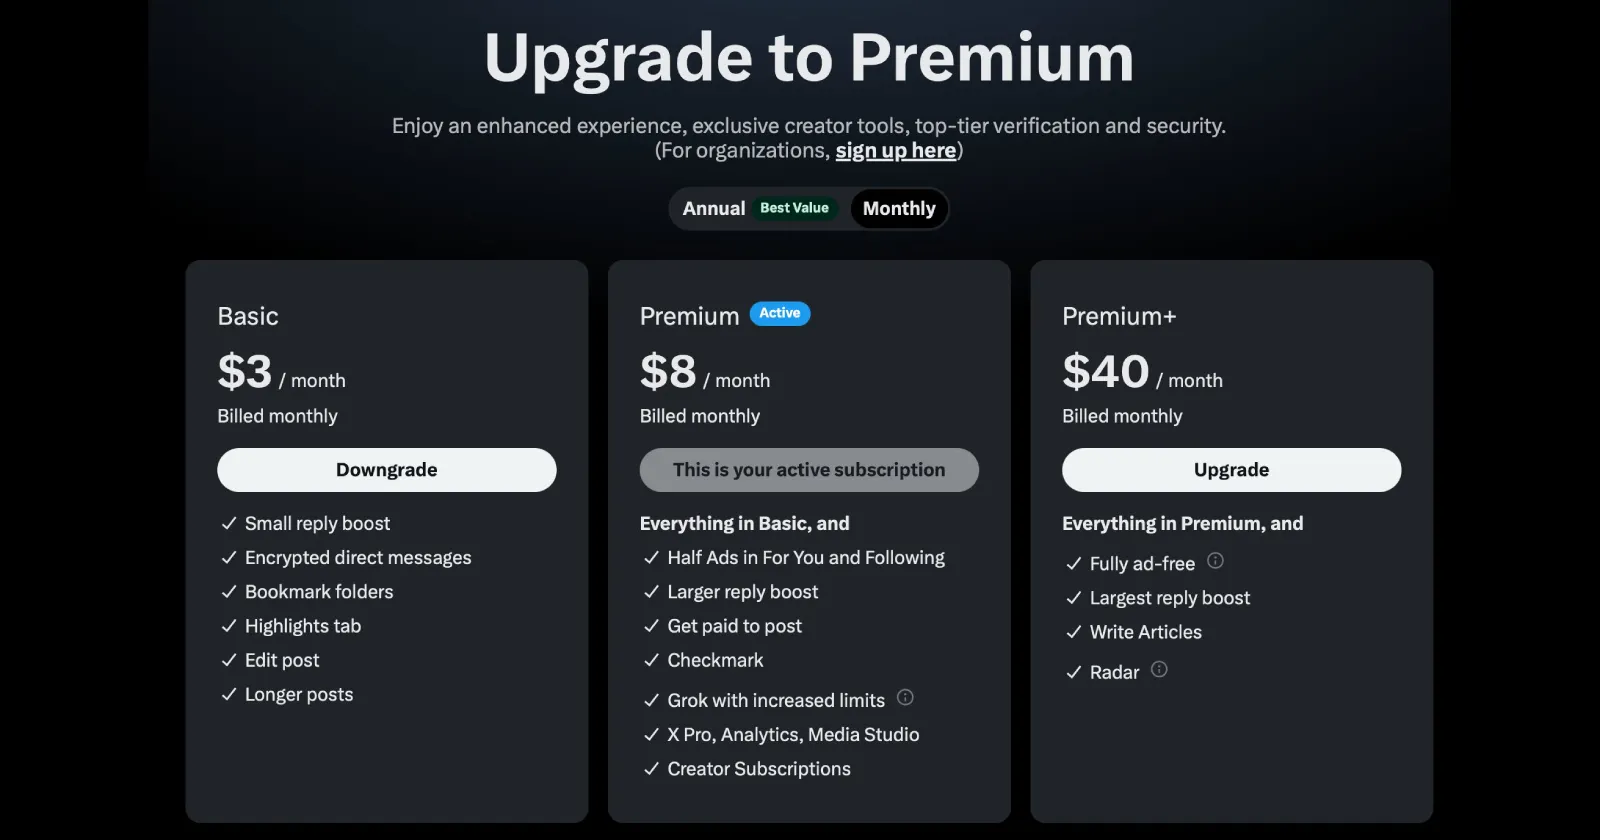Click the blue Active badge on Premium
1600x840 pixels.
click(x=779, y=314)
